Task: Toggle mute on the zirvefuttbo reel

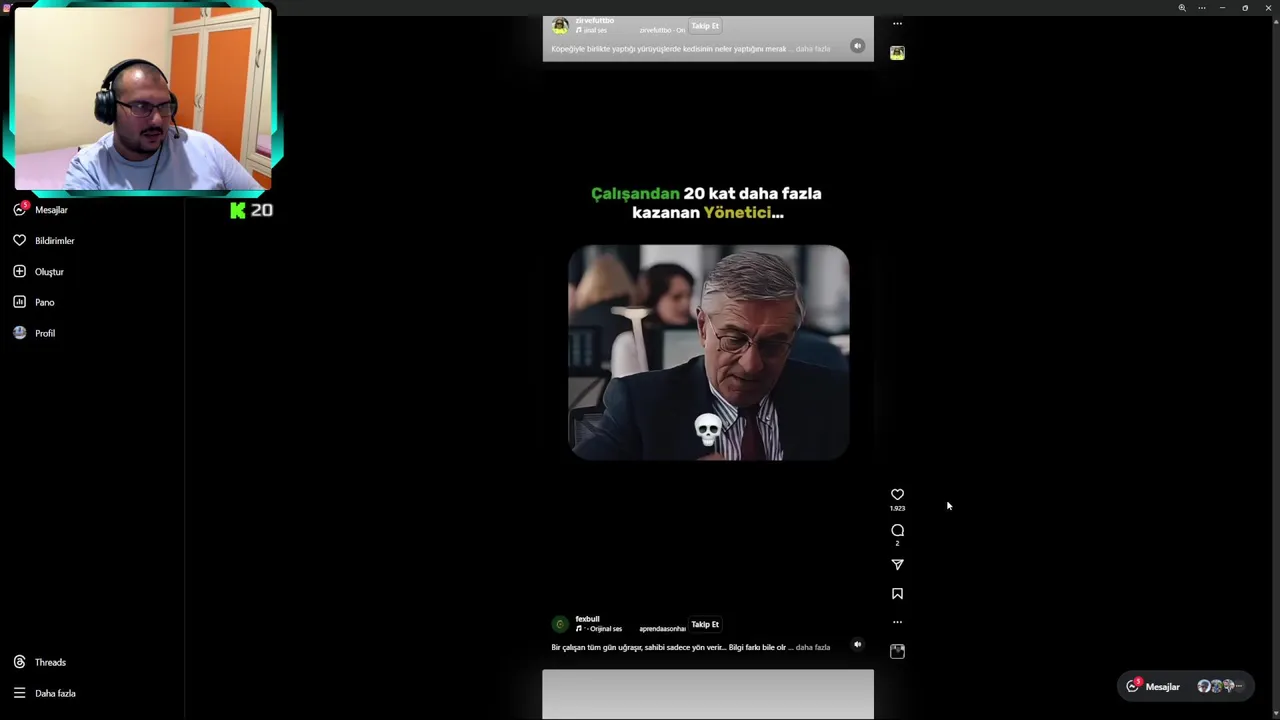Action: (857, 46)
